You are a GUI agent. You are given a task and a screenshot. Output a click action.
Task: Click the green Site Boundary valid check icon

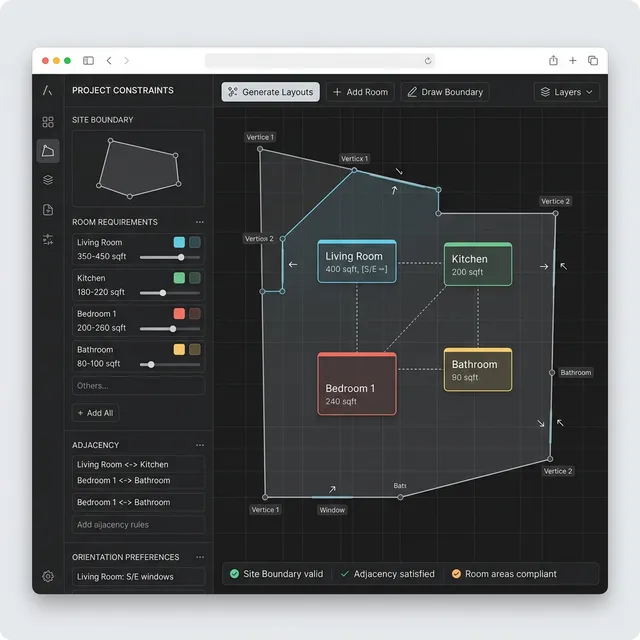pos(234,574)
